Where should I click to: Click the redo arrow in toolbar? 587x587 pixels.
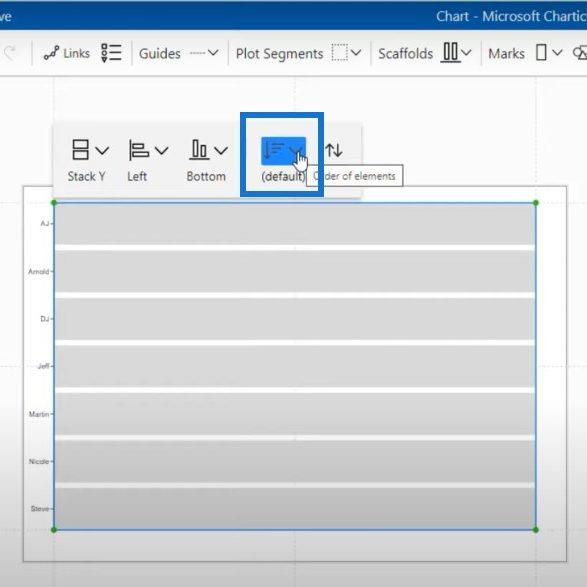[10, 53]
